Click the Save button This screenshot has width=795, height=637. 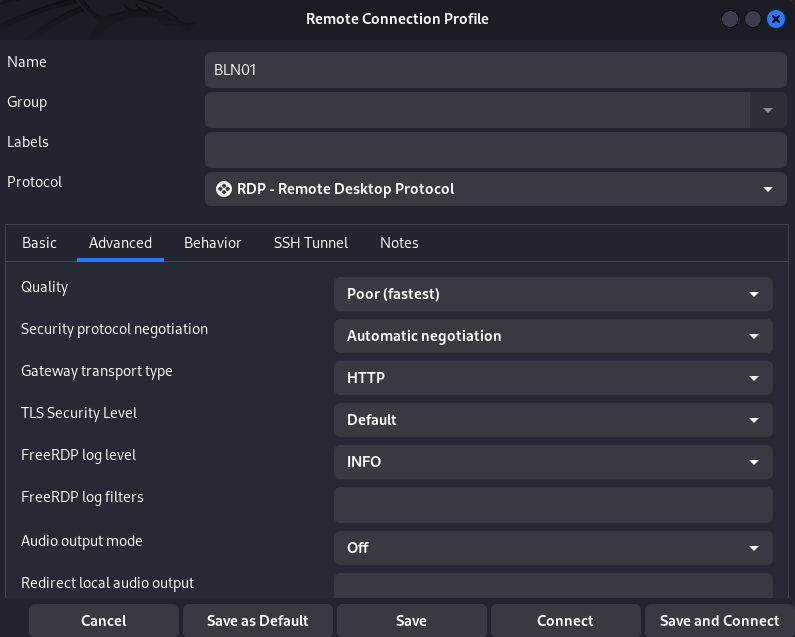(x=411, y=621)
